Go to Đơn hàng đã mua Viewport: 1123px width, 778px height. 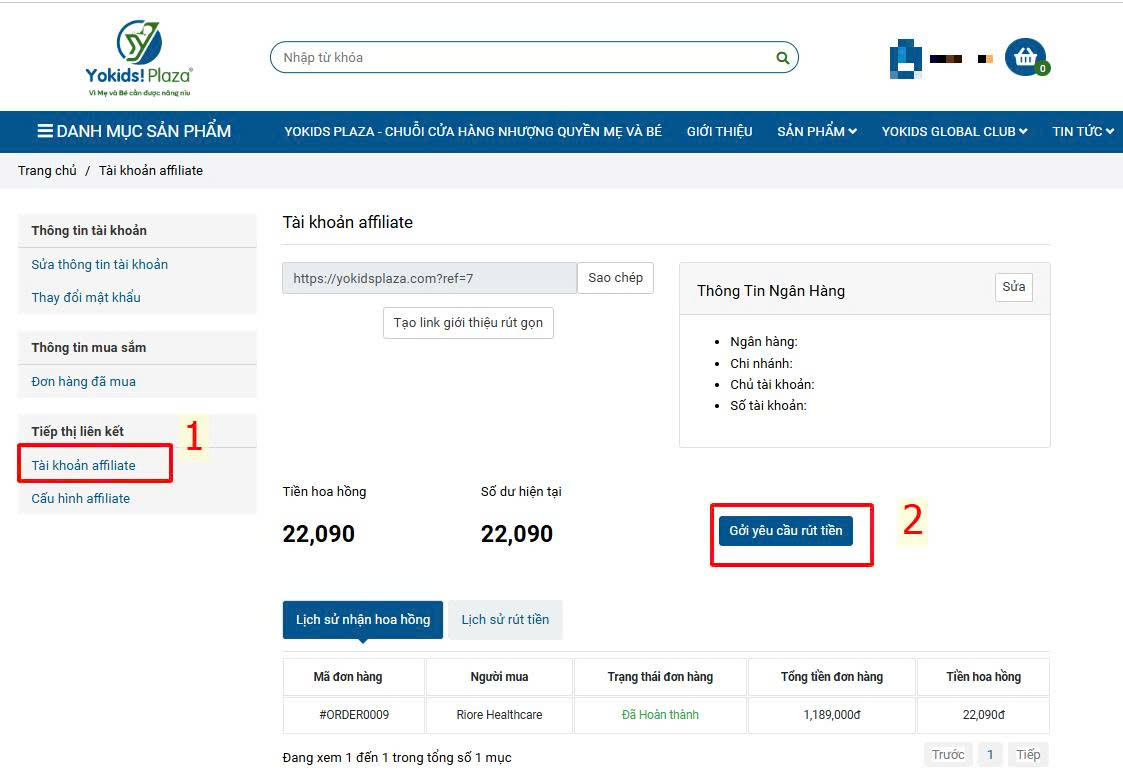click(83, 382)
